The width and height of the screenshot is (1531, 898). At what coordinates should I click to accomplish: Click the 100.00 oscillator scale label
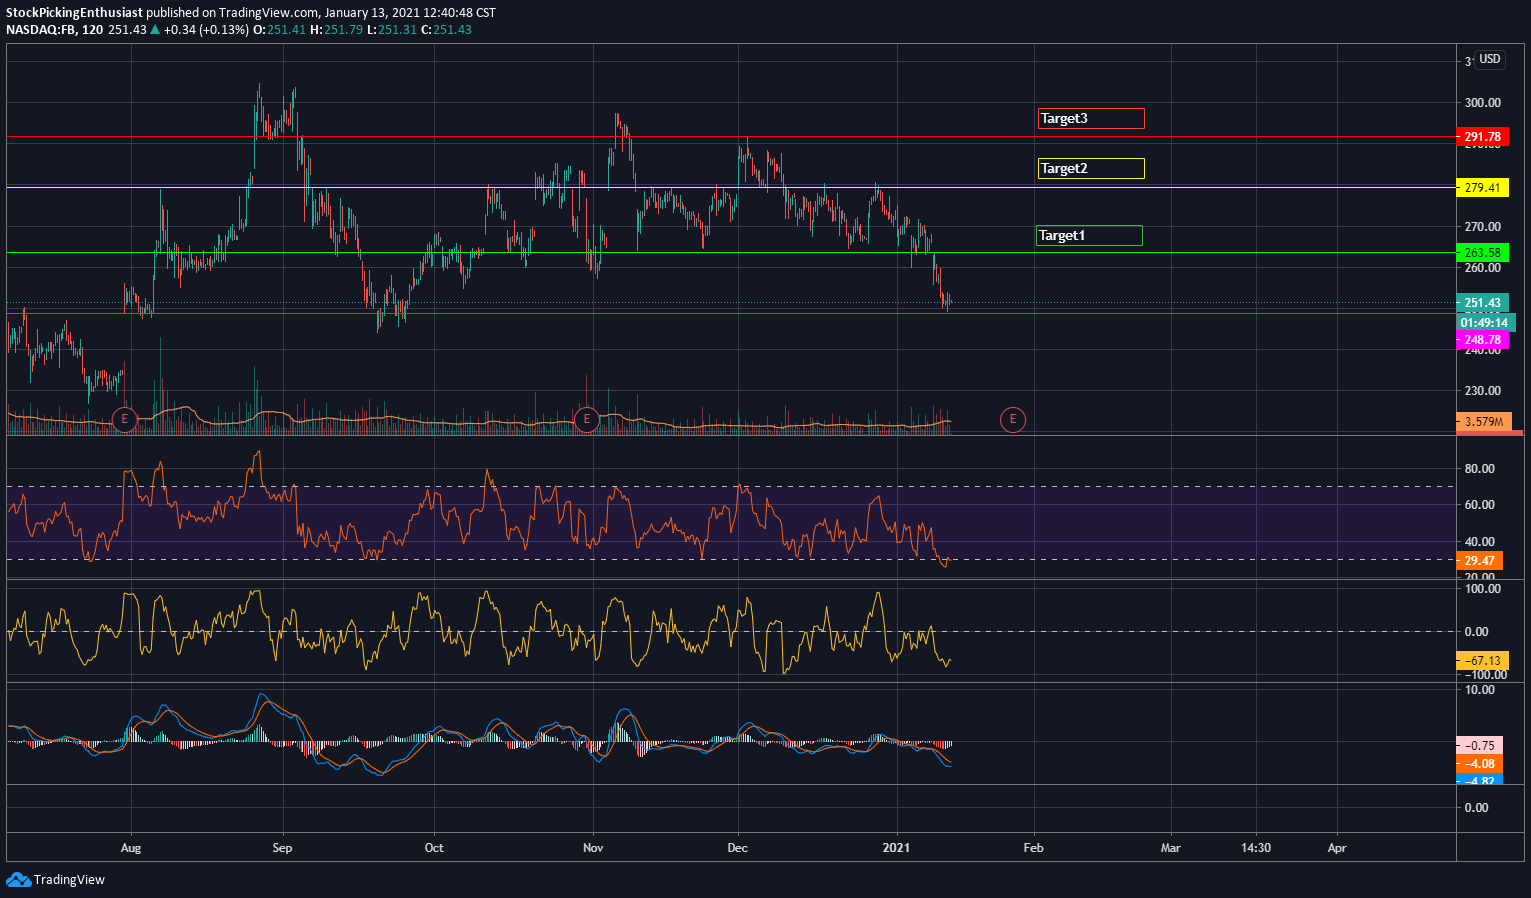(1482, 589)
